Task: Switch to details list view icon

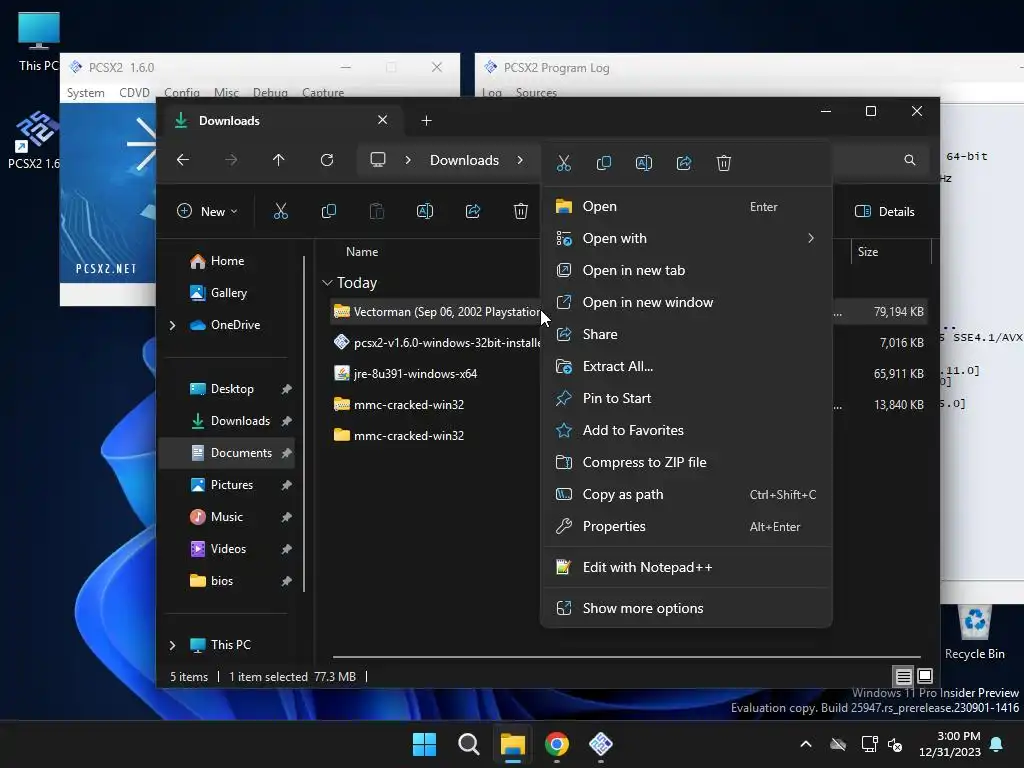Action: (x=903, y=676)
